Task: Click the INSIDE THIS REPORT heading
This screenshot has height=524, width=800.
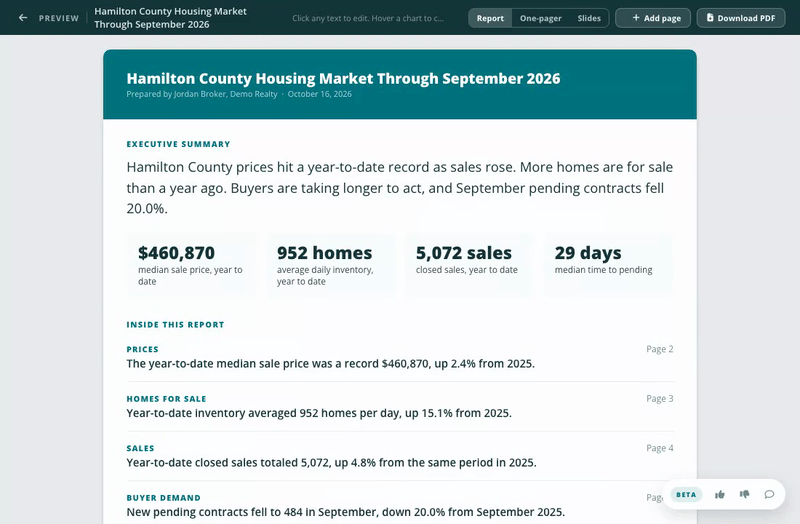Action: click(x=176, y=325)
